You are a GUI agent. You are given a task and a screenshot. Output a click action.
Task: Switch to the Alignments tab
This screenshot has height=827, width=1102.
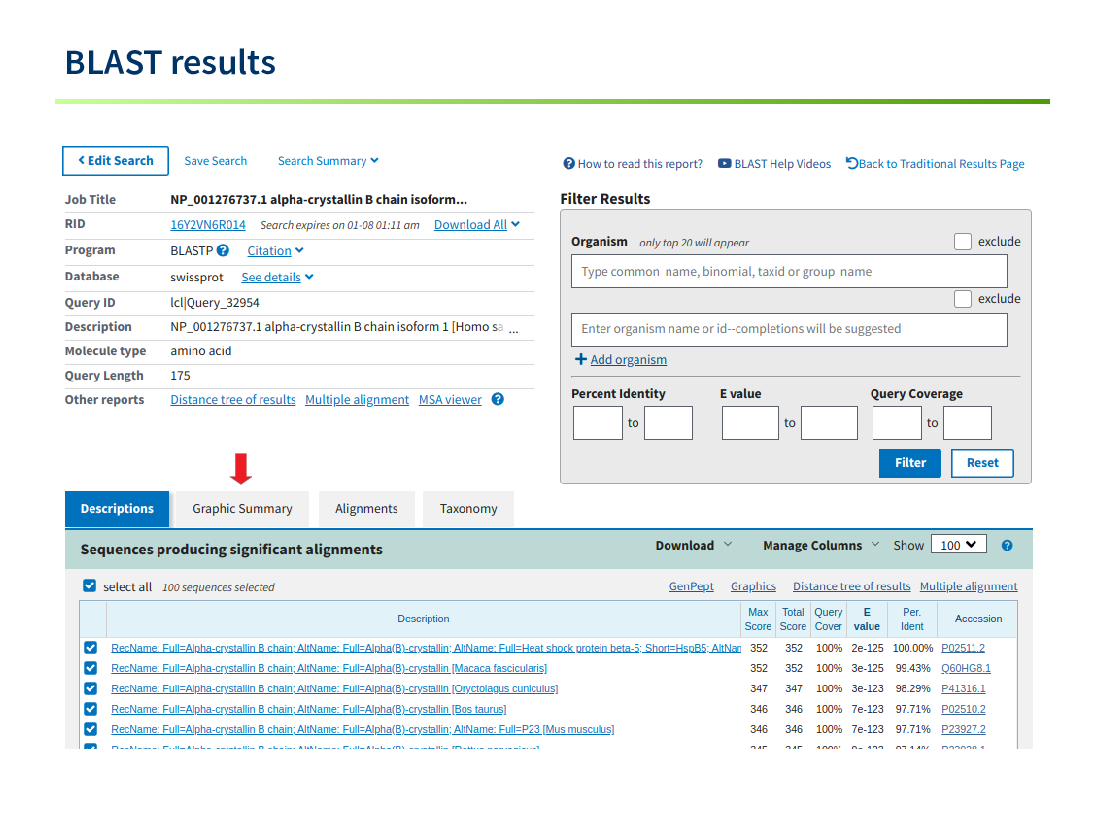click(366, 509)
